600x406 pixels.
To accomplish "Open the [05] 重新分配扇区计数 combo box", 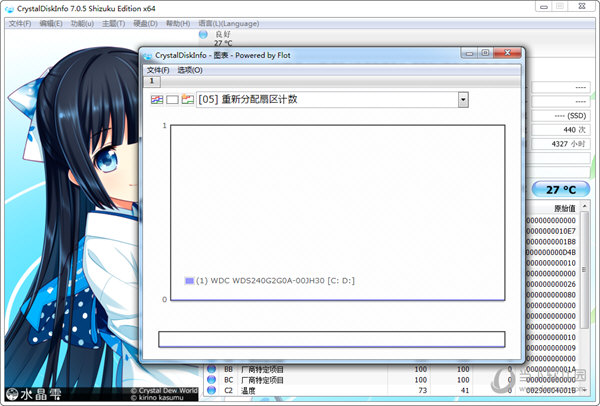I will coord(332,100).
